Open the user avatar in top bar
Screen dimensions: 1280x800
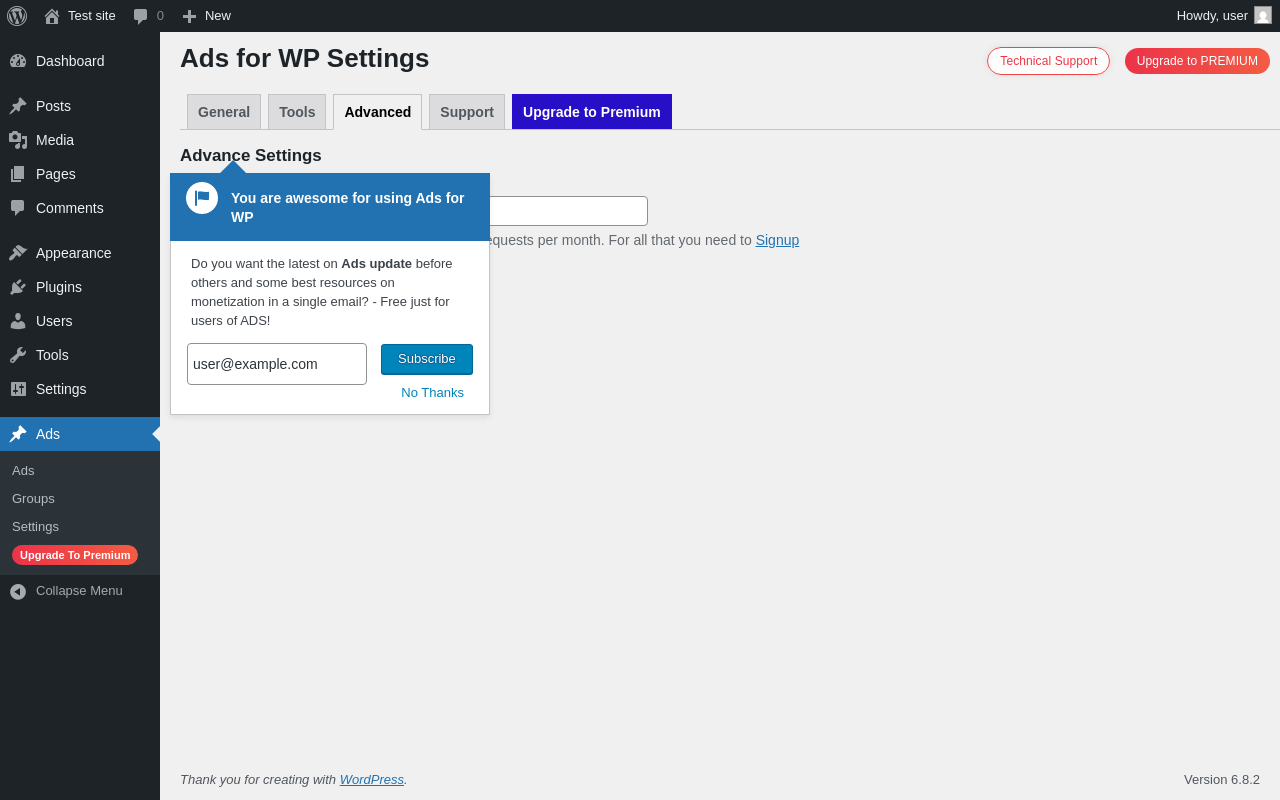tap(1263, 15)
